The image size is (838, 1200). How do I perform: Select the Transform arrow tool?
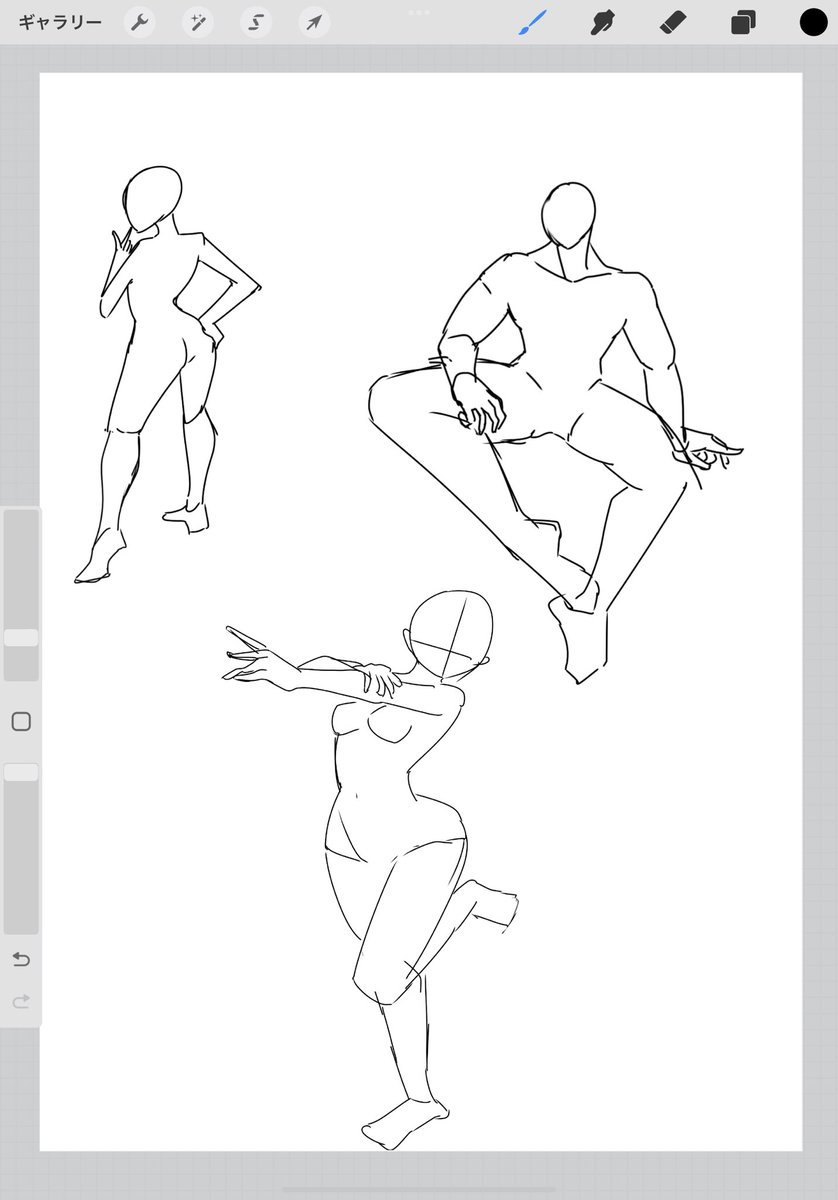coord(314,22)
